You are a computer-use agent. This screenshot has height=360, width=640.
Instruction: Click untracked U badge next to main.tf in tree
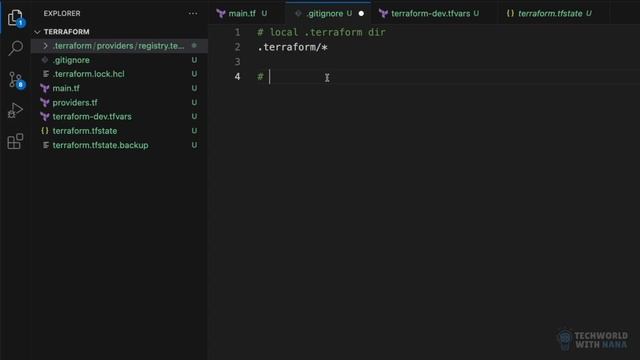[194, 88]
